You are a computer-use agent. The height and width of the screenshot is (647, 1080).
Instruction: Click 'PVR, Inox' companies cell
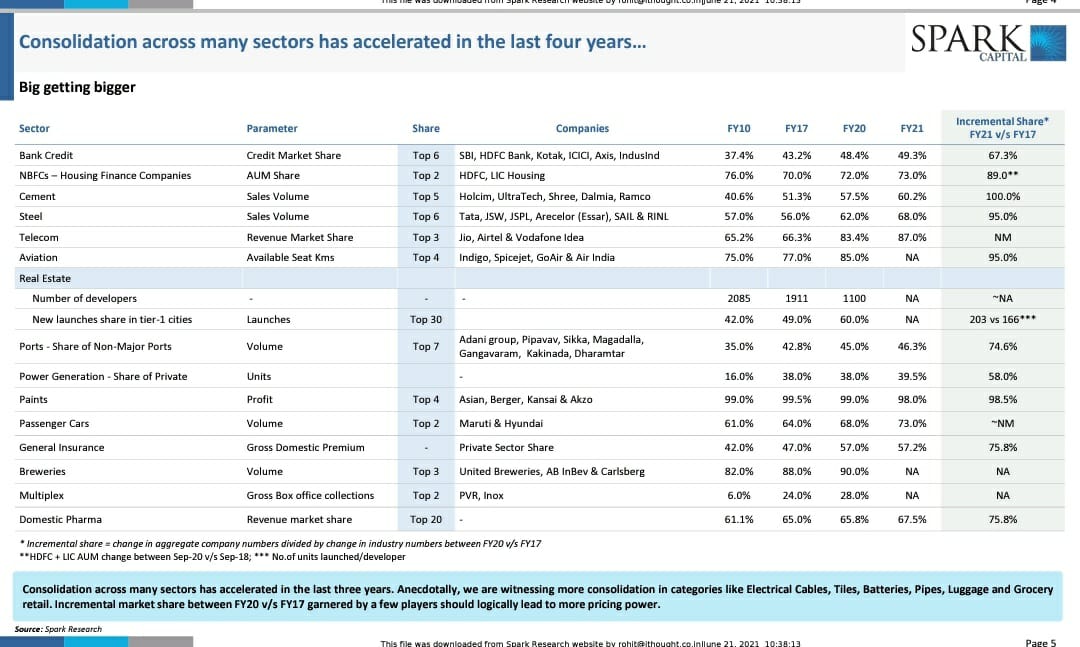481,495
